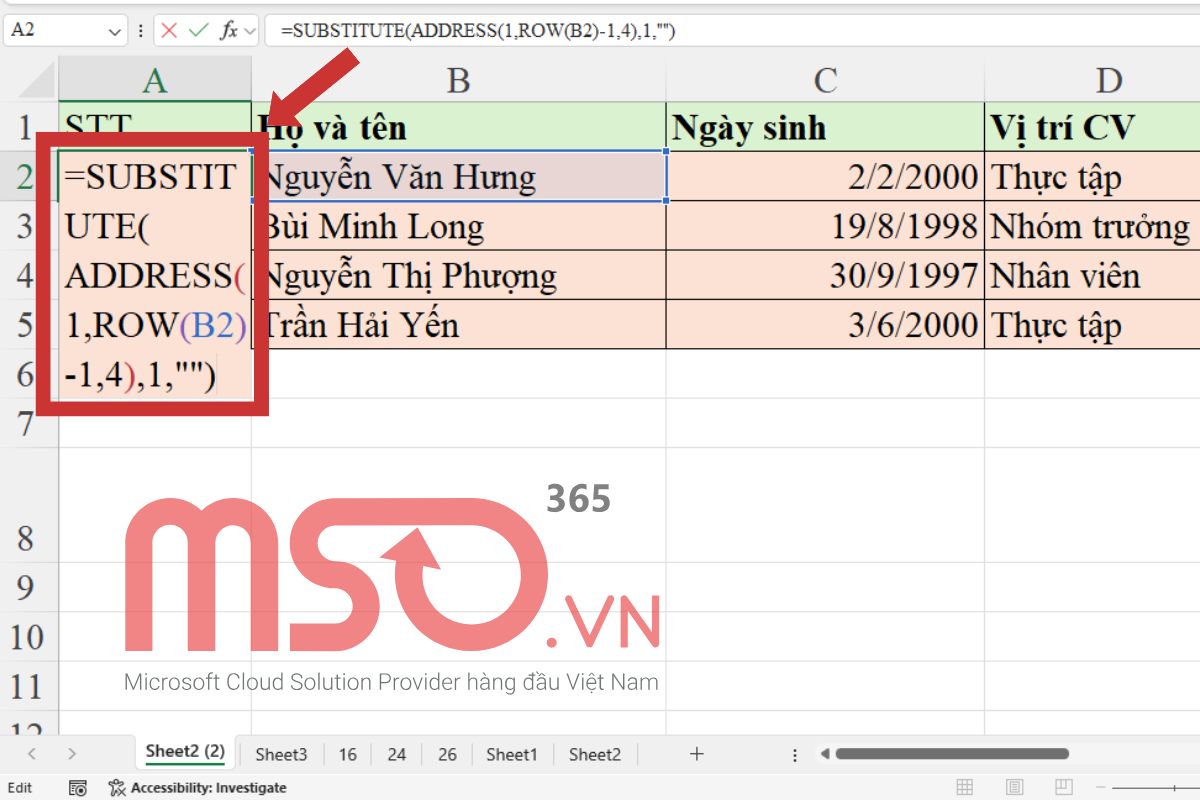This screenshot has height=800, width=1200.
Task: Click the macro recording status icon
Action: click(78, 788)
